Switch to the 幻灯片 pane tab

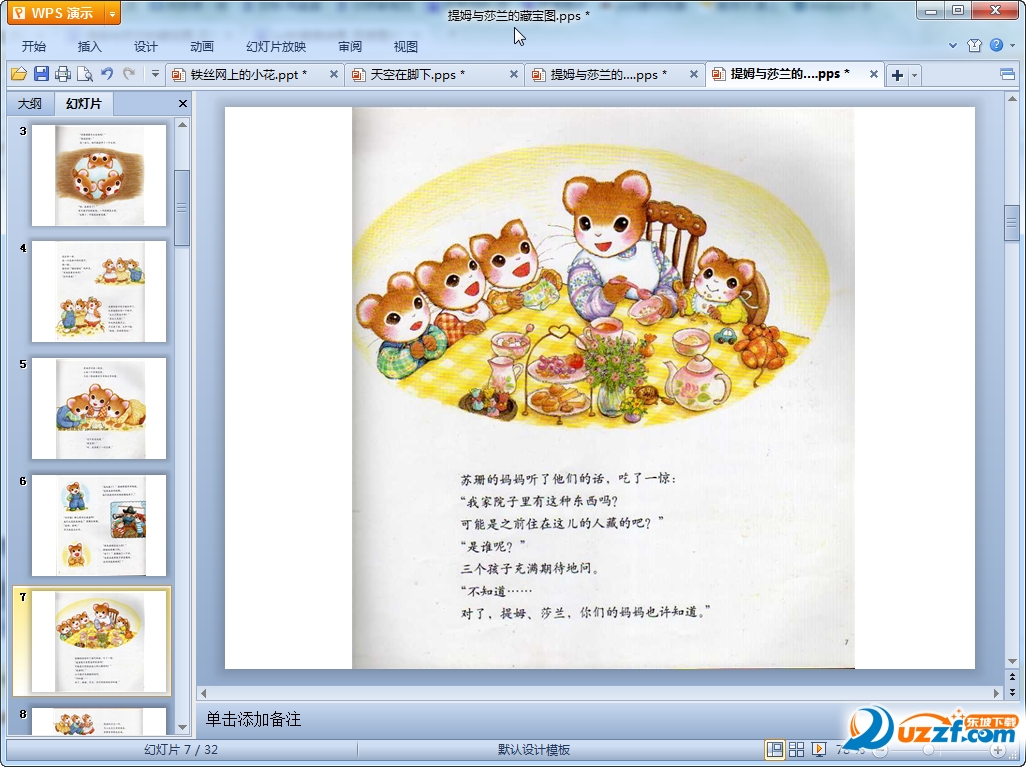[83, 103]
